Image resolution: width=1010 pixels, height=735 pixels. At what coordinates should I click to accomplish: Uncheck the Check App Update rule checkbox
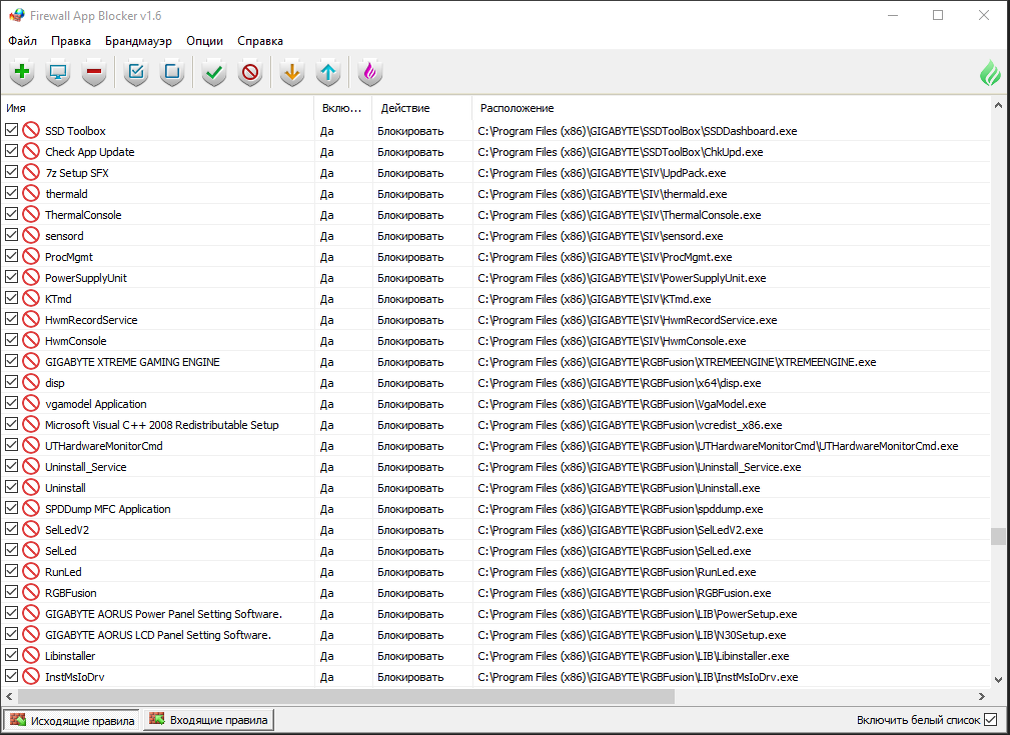click(x=11, y=151)
